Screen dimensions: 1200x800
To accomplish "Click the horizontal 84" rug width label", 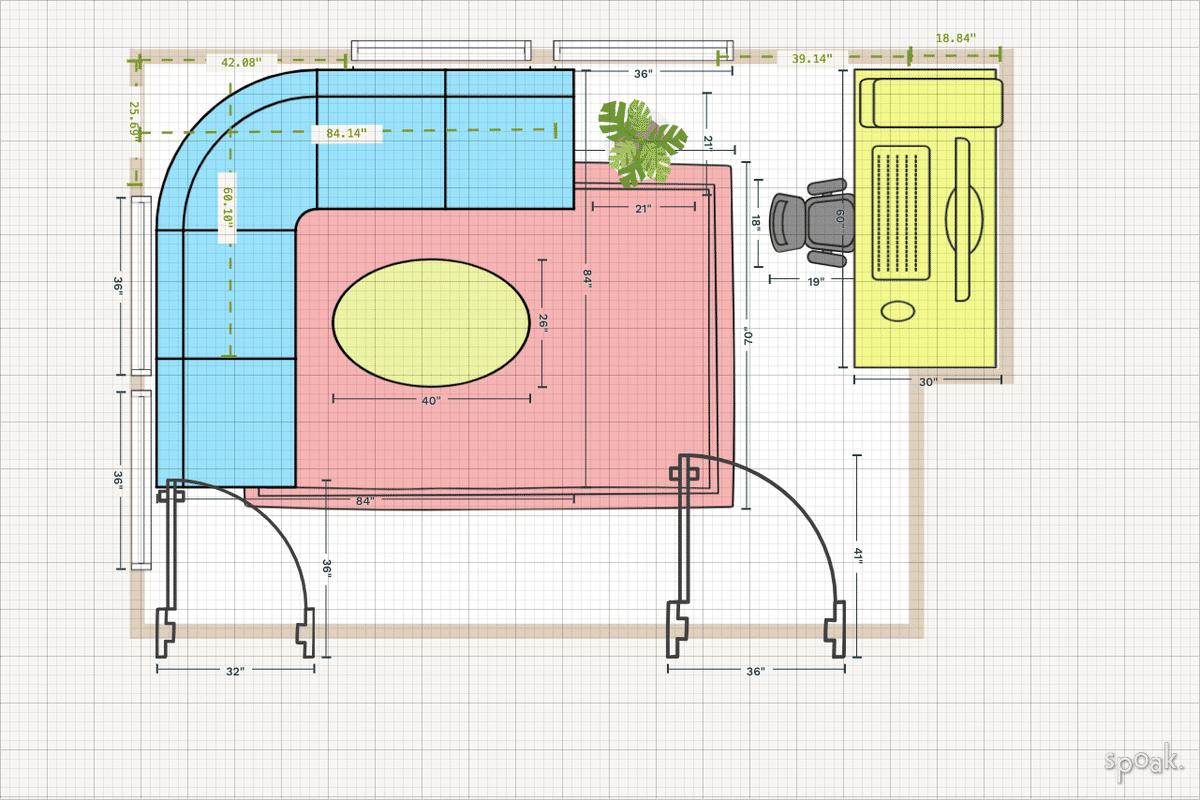I will tap(364, 500).
